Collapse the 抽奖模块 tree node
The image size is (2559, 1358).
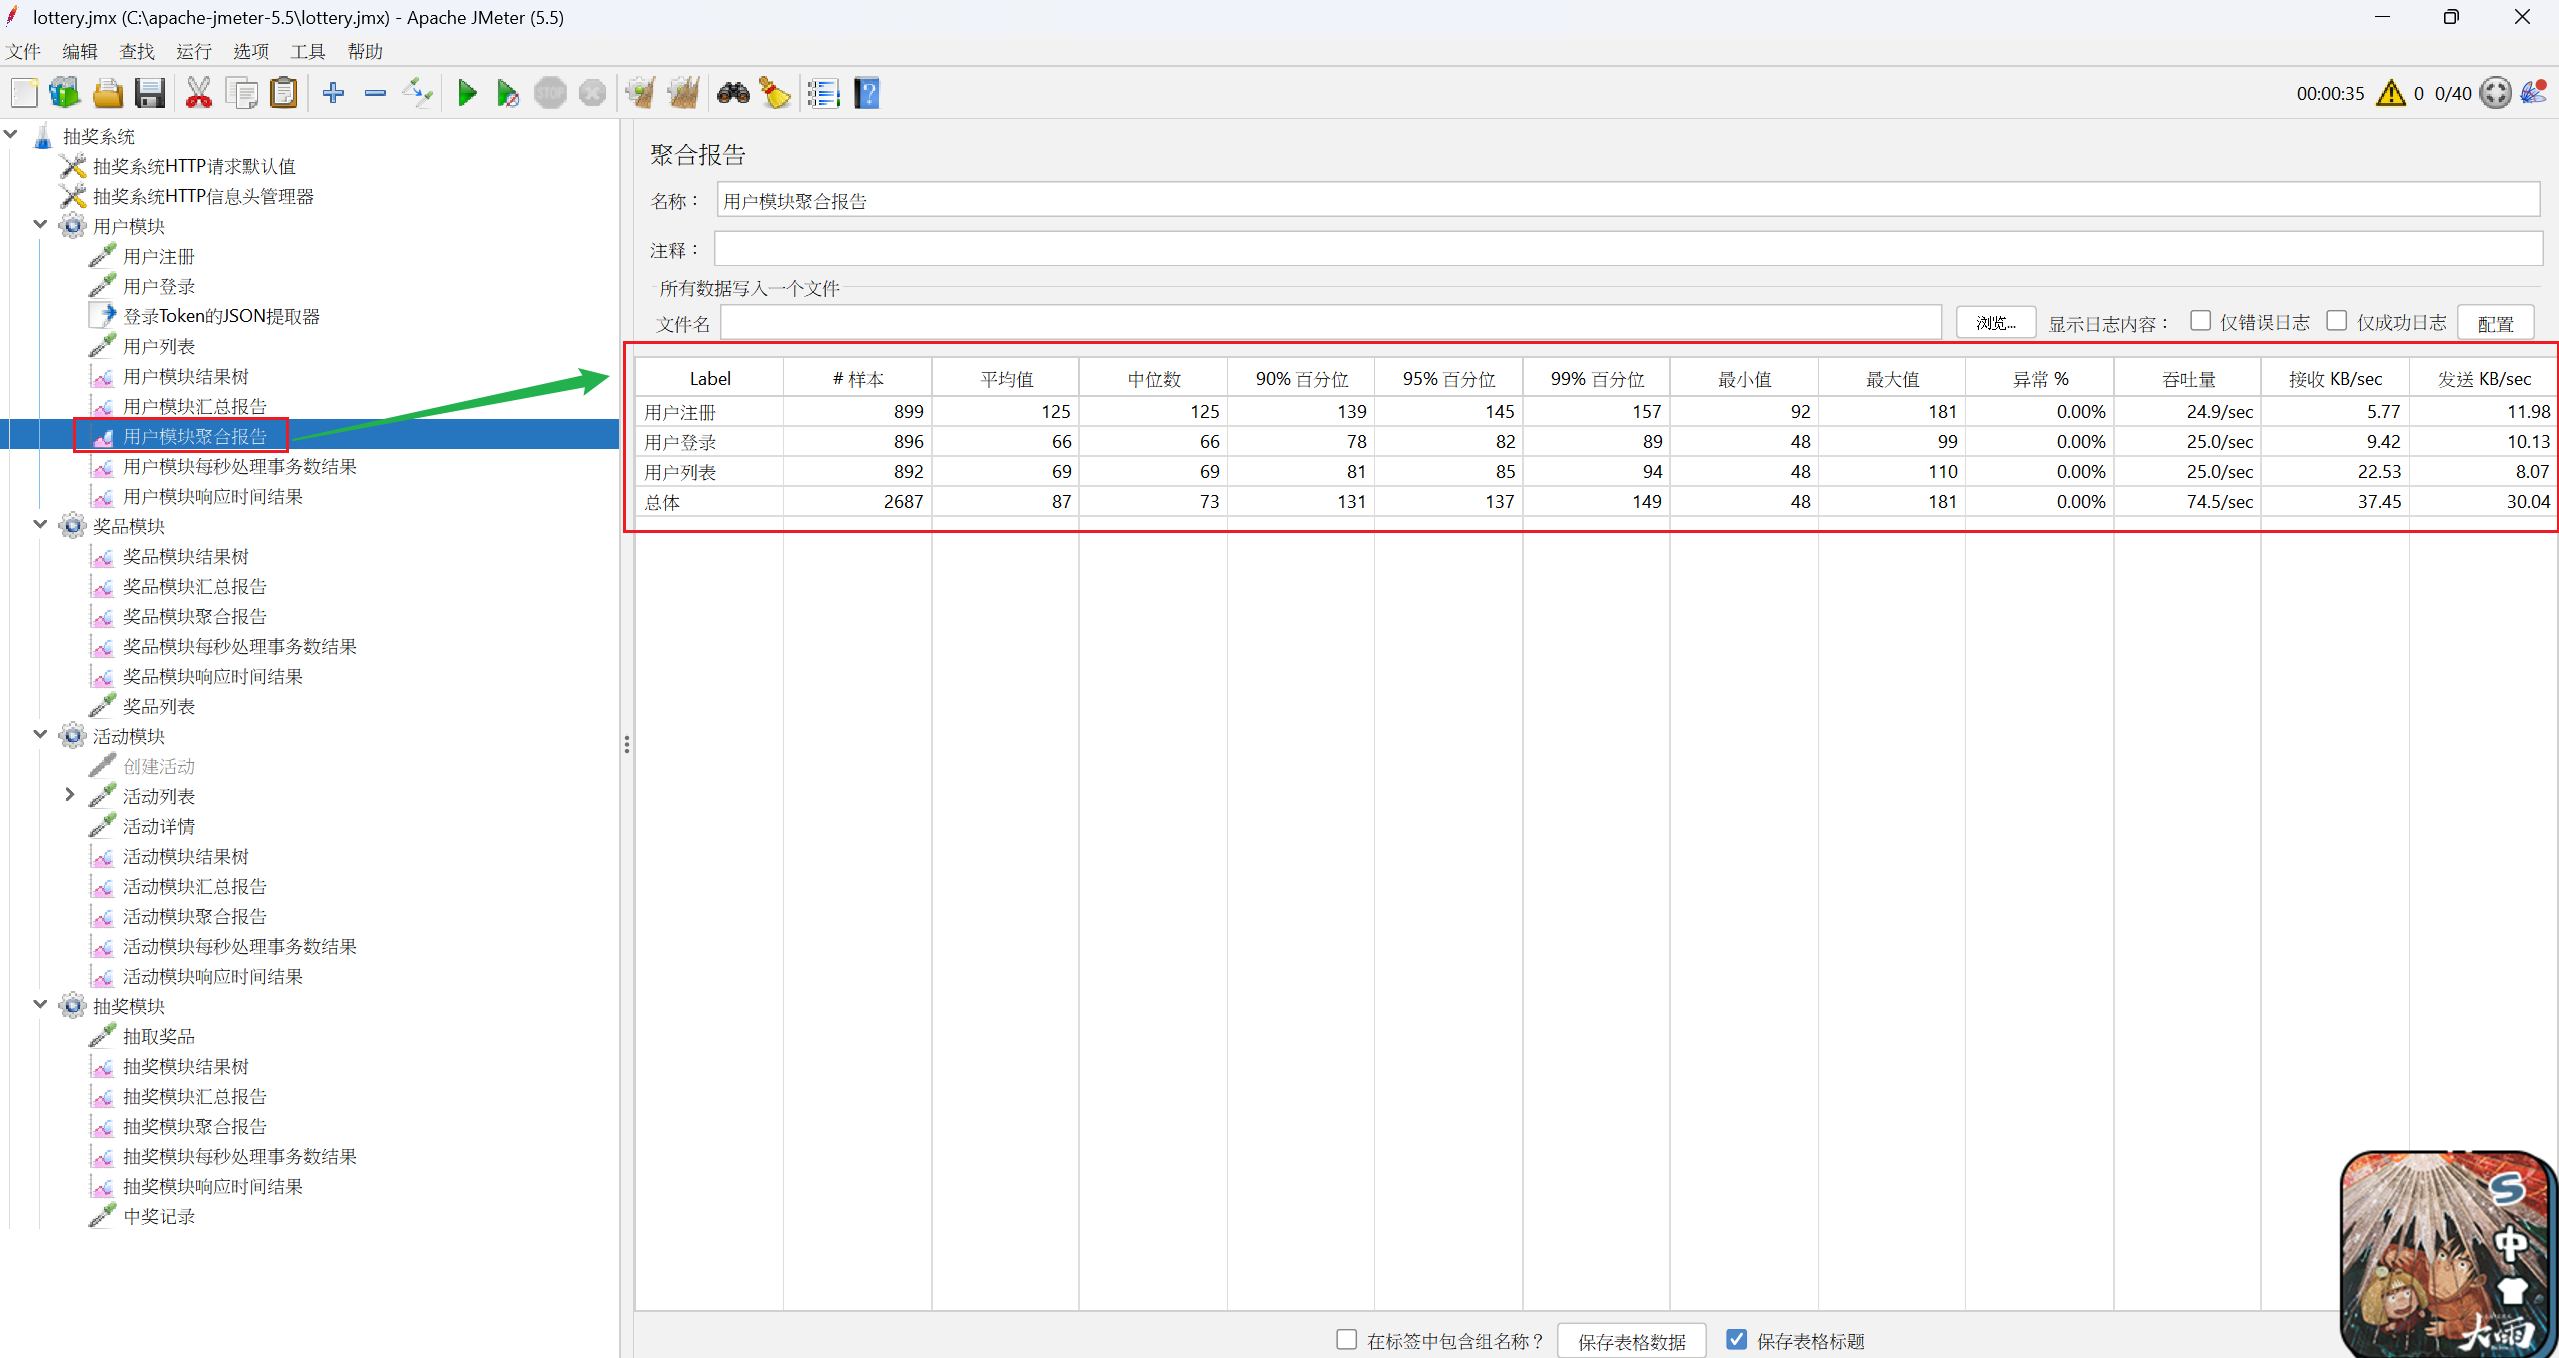point(41,1005)
